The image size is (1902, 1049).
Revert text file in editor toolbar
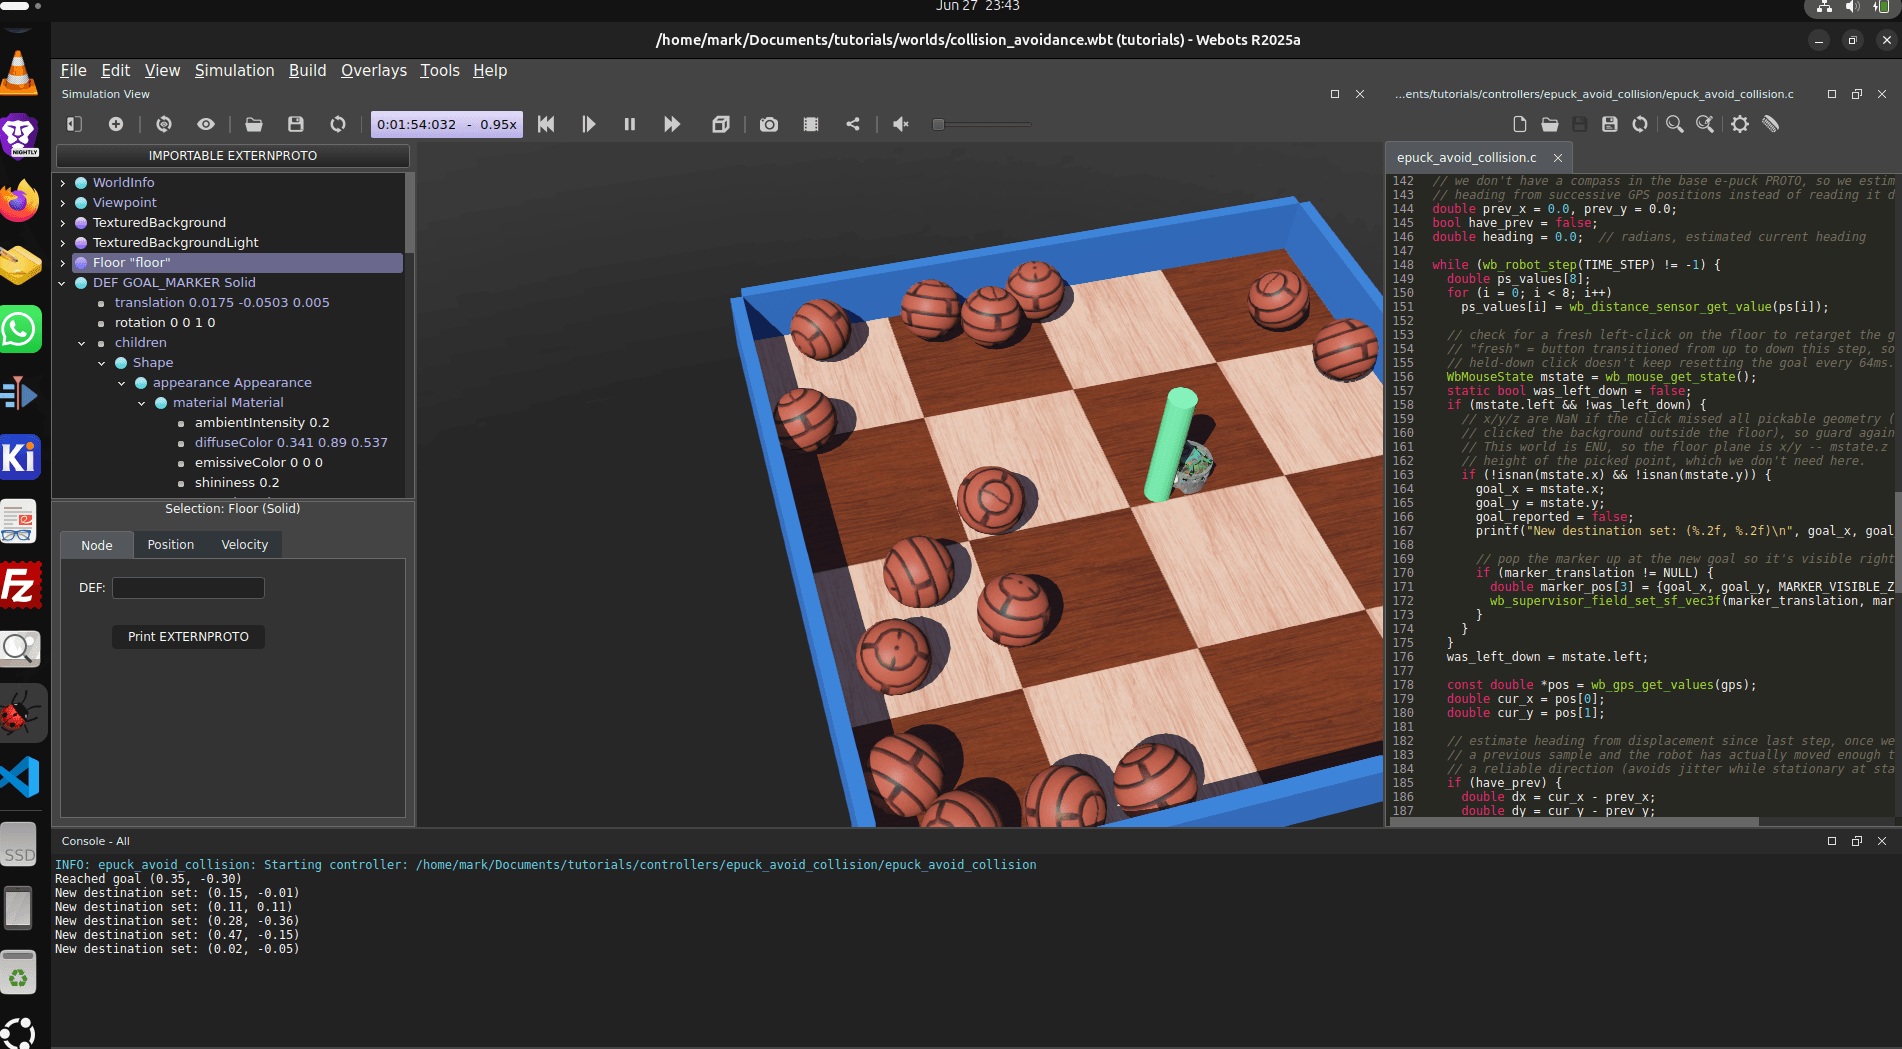[1640, 124]
